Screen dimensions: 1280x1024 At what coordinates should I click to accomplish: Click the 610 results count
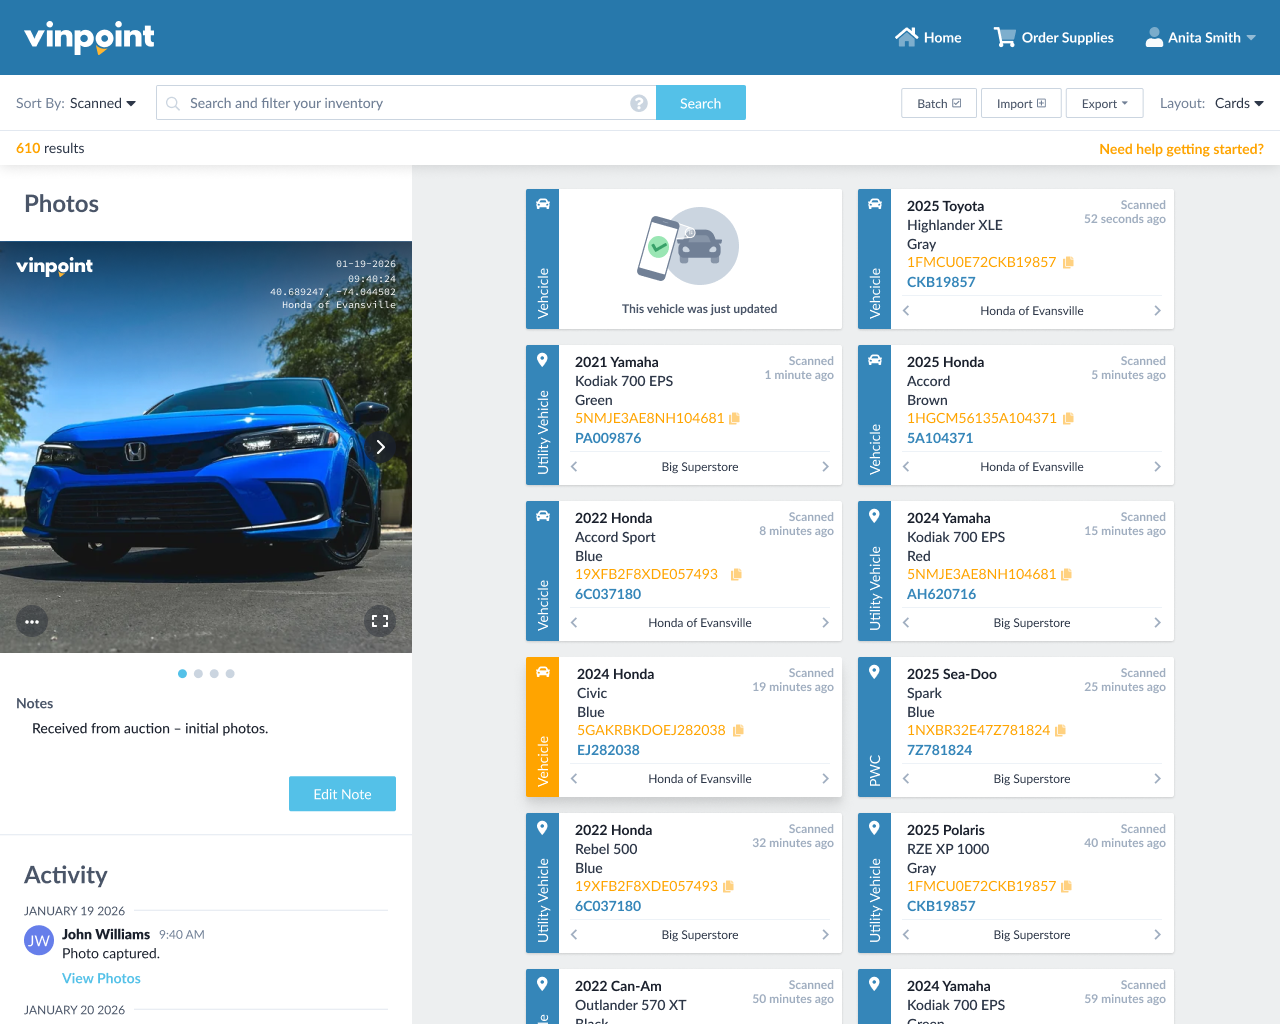point(50,148)
